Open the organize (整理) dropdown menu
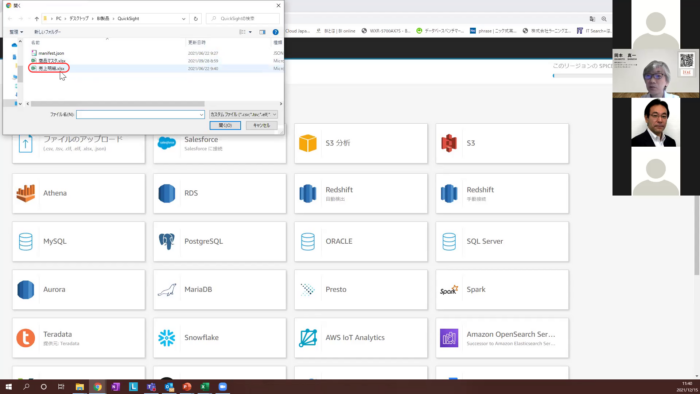The width and height of the screenshot is (700, 394). point(16,32)
